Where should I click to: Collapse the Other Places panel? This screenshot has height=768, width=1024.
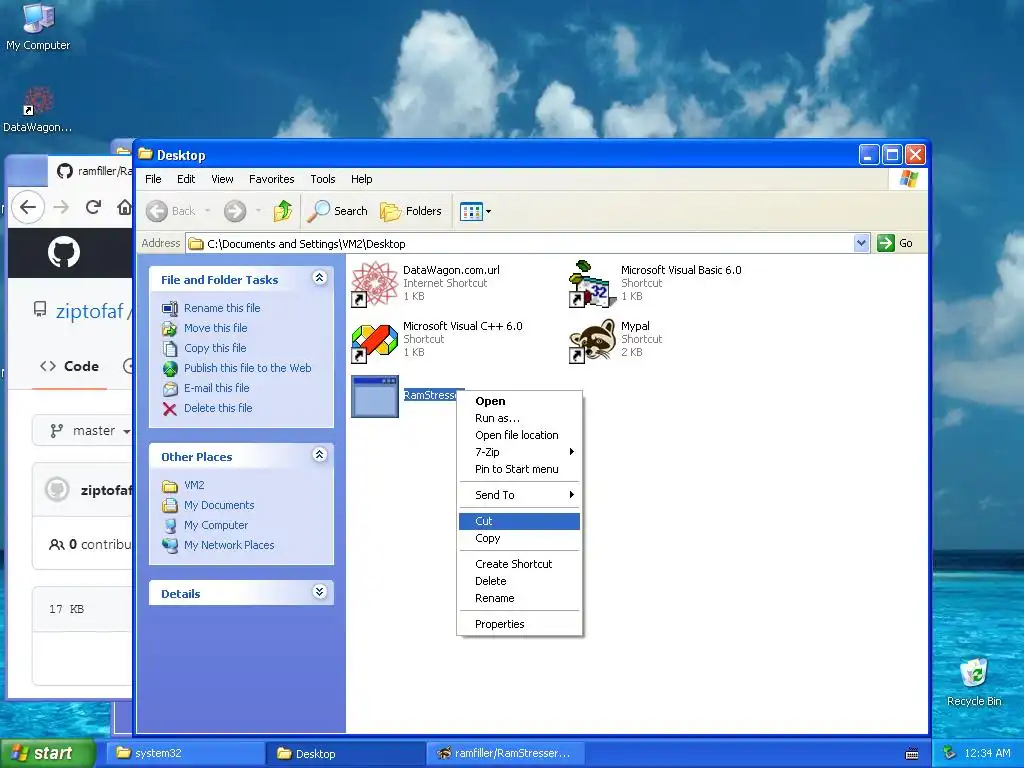tap(319, 455)
